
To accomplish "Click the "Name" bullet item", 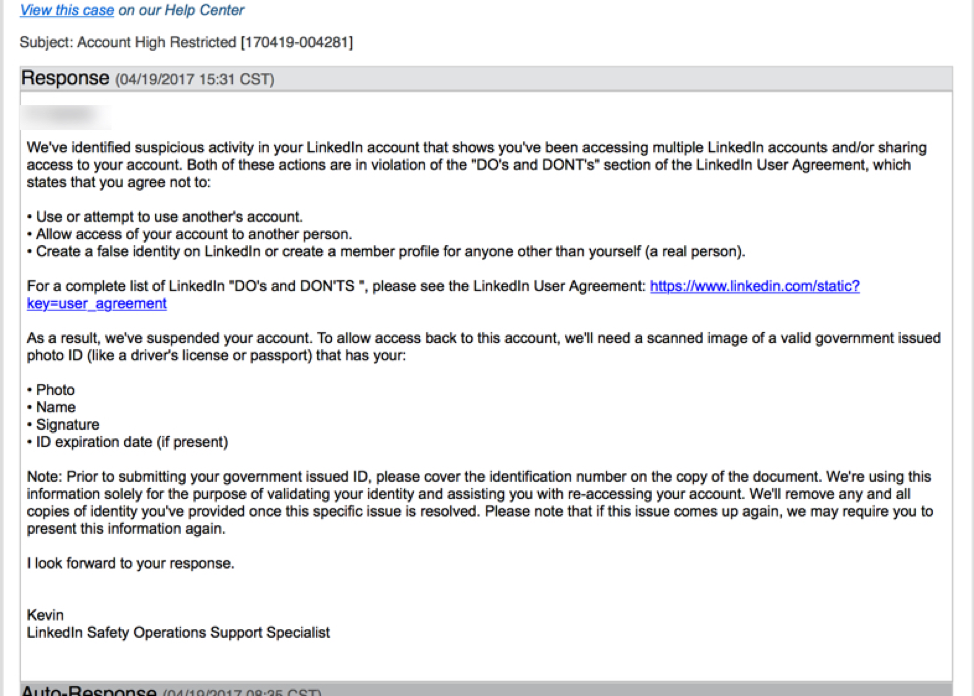I will click(x=55, y=407).
